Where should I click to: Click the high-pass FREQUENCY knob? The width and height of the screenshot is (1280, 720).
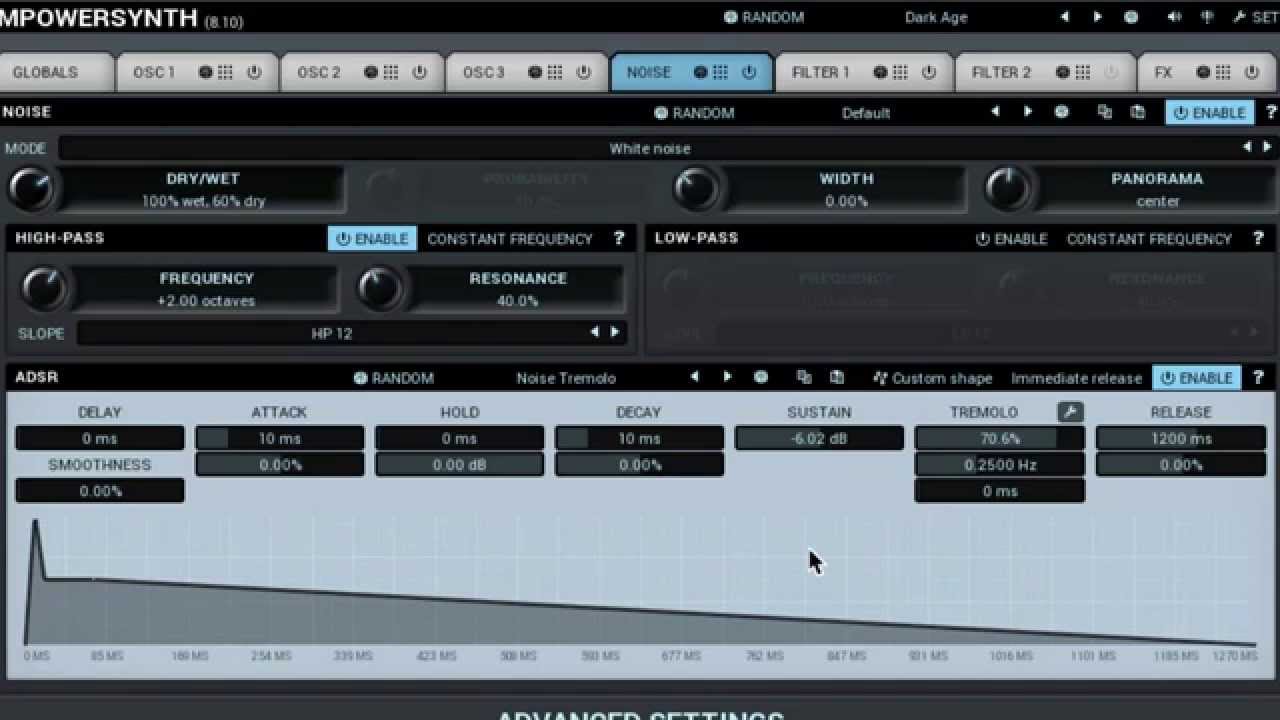(44, 288)
